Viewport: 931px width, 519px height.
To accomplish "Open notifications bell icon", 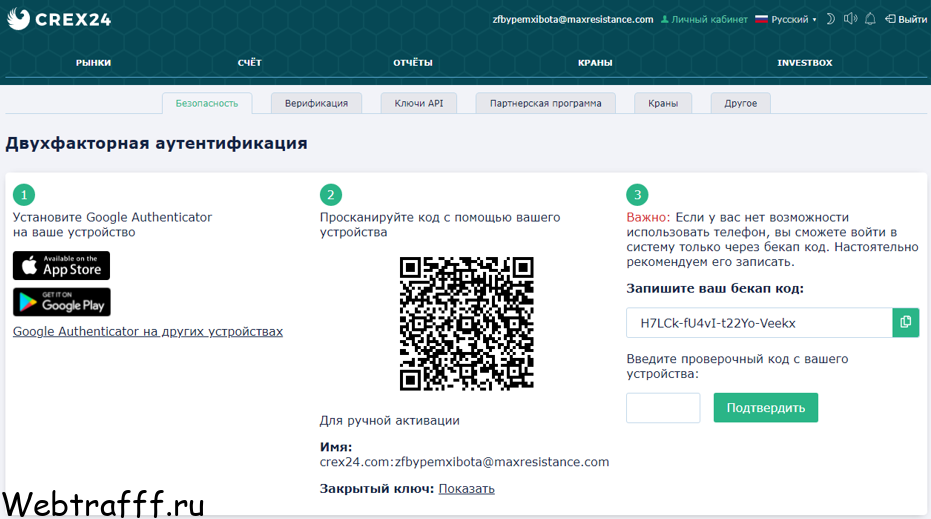I will 870,19.
